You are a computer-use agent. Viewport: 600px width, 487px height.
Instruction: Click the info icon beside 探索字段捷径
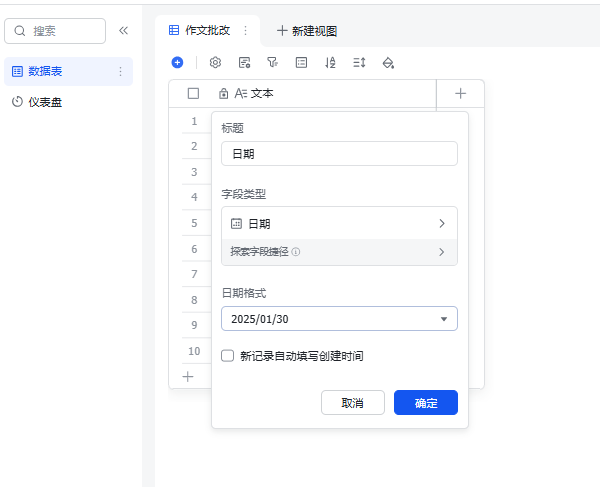click(296, 252)
